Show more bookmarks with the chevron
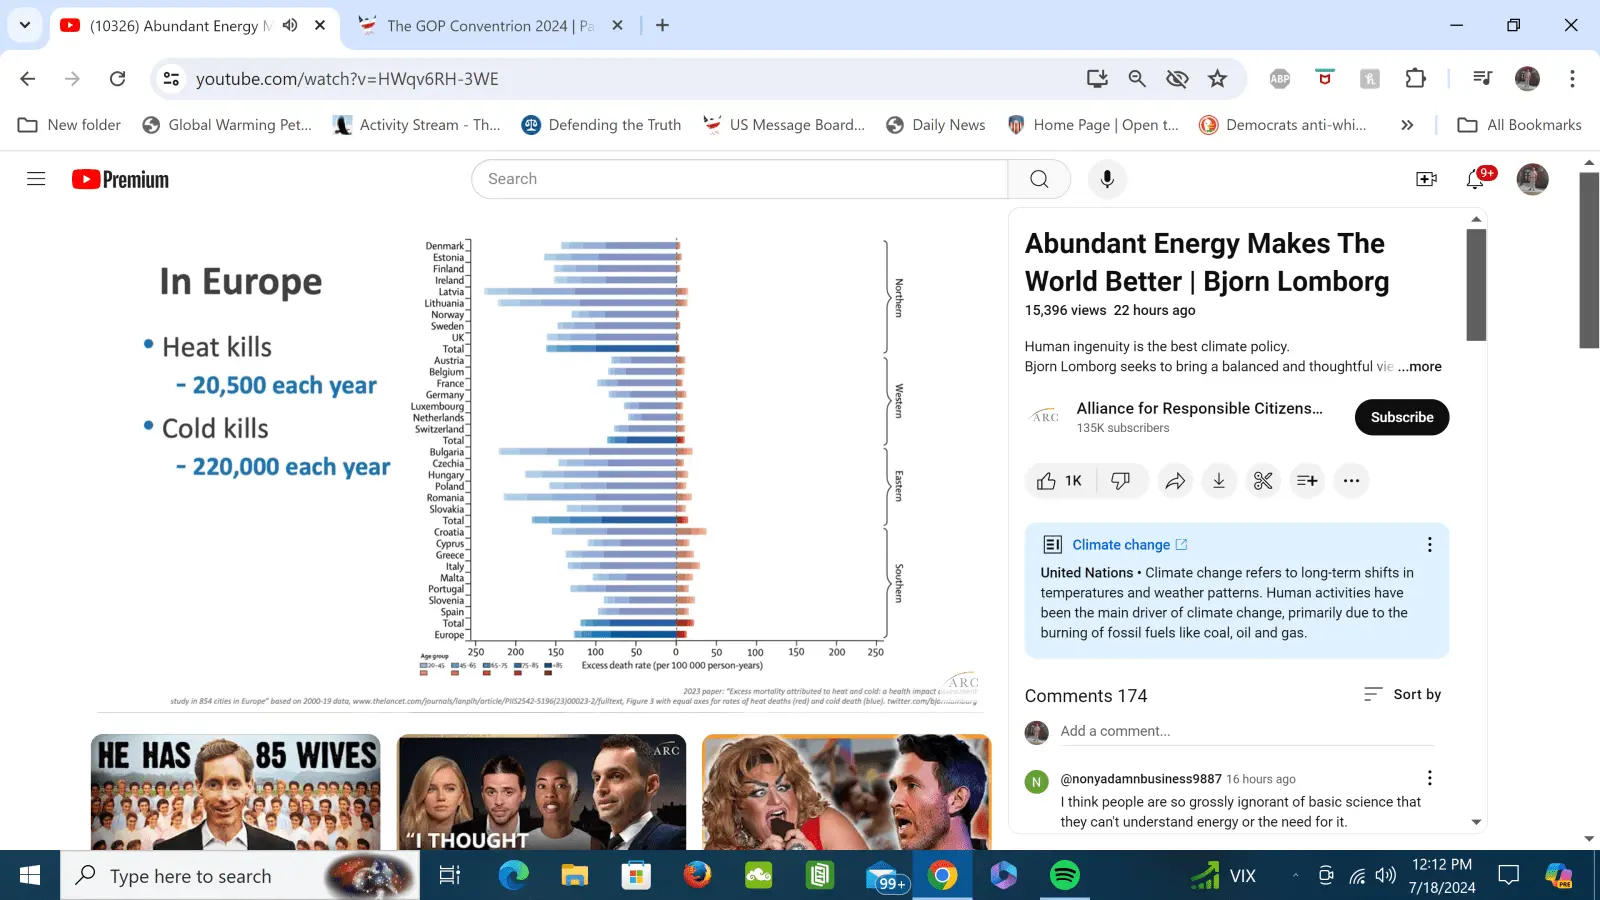The height and width of the screenshot is (900, 1600). point(1407,125)
